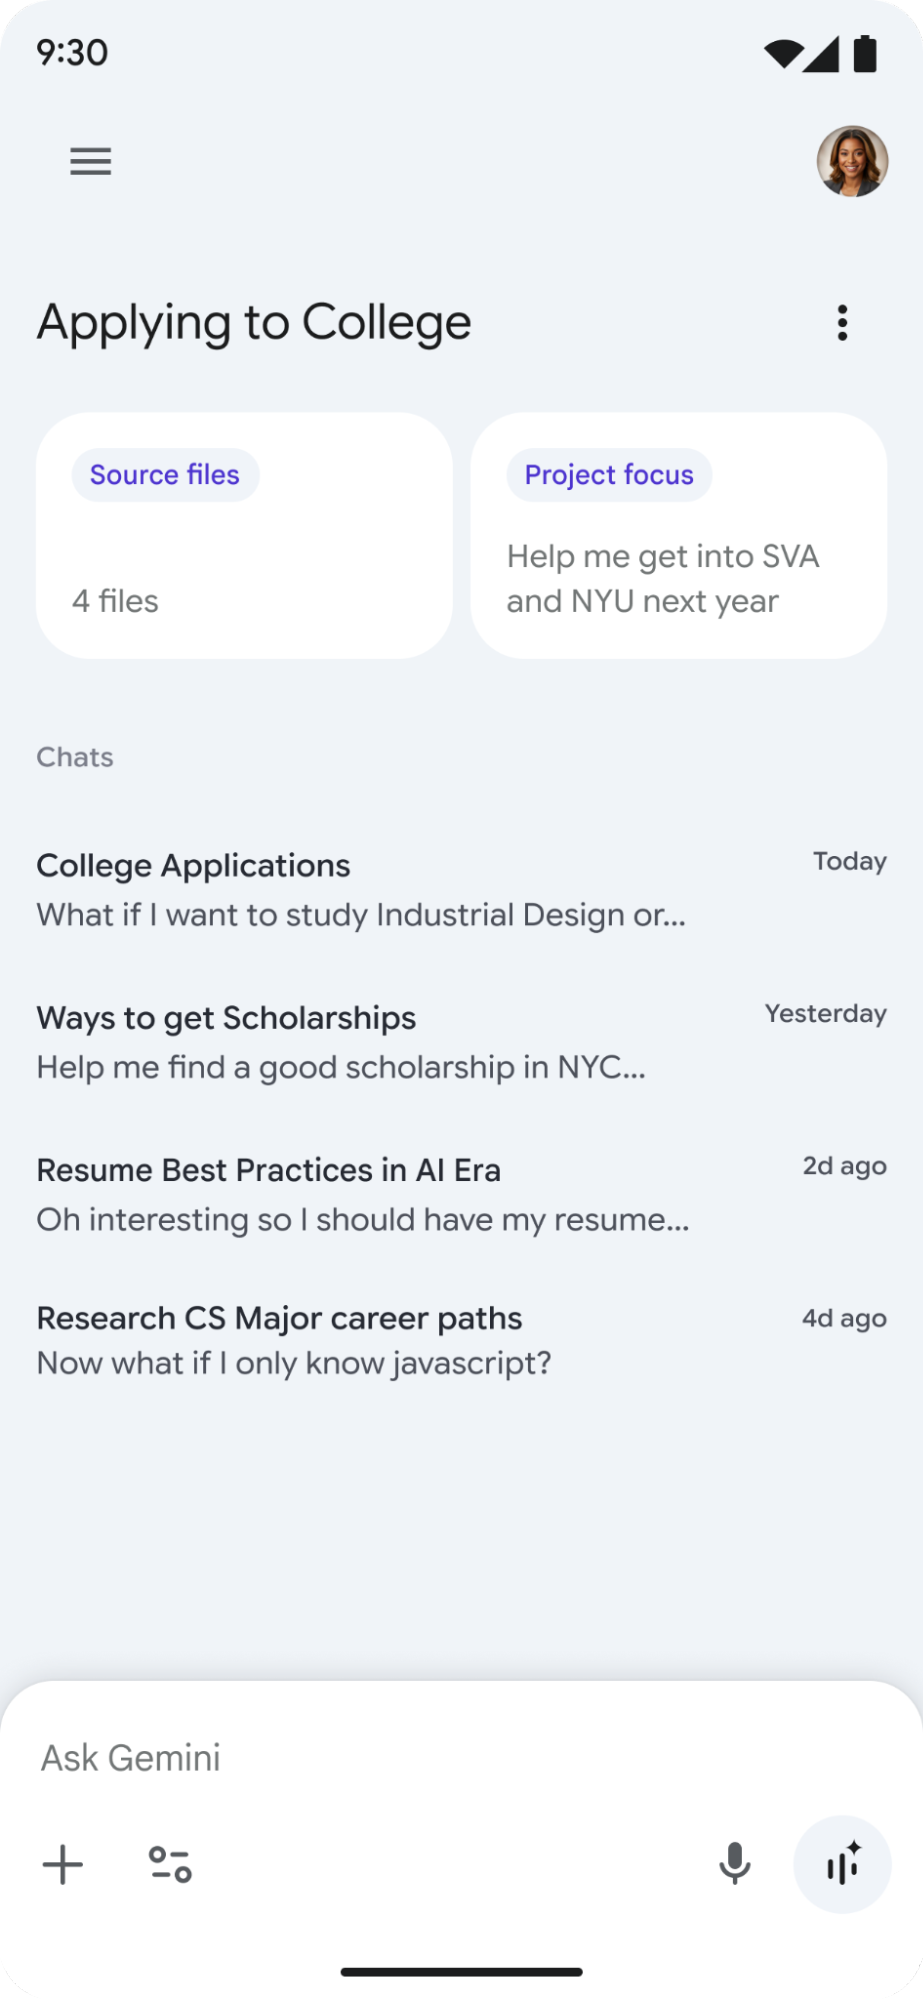Screen dimensions: 924x1999
Task: Tap the Project focus label chip
Action: (609, 475)
